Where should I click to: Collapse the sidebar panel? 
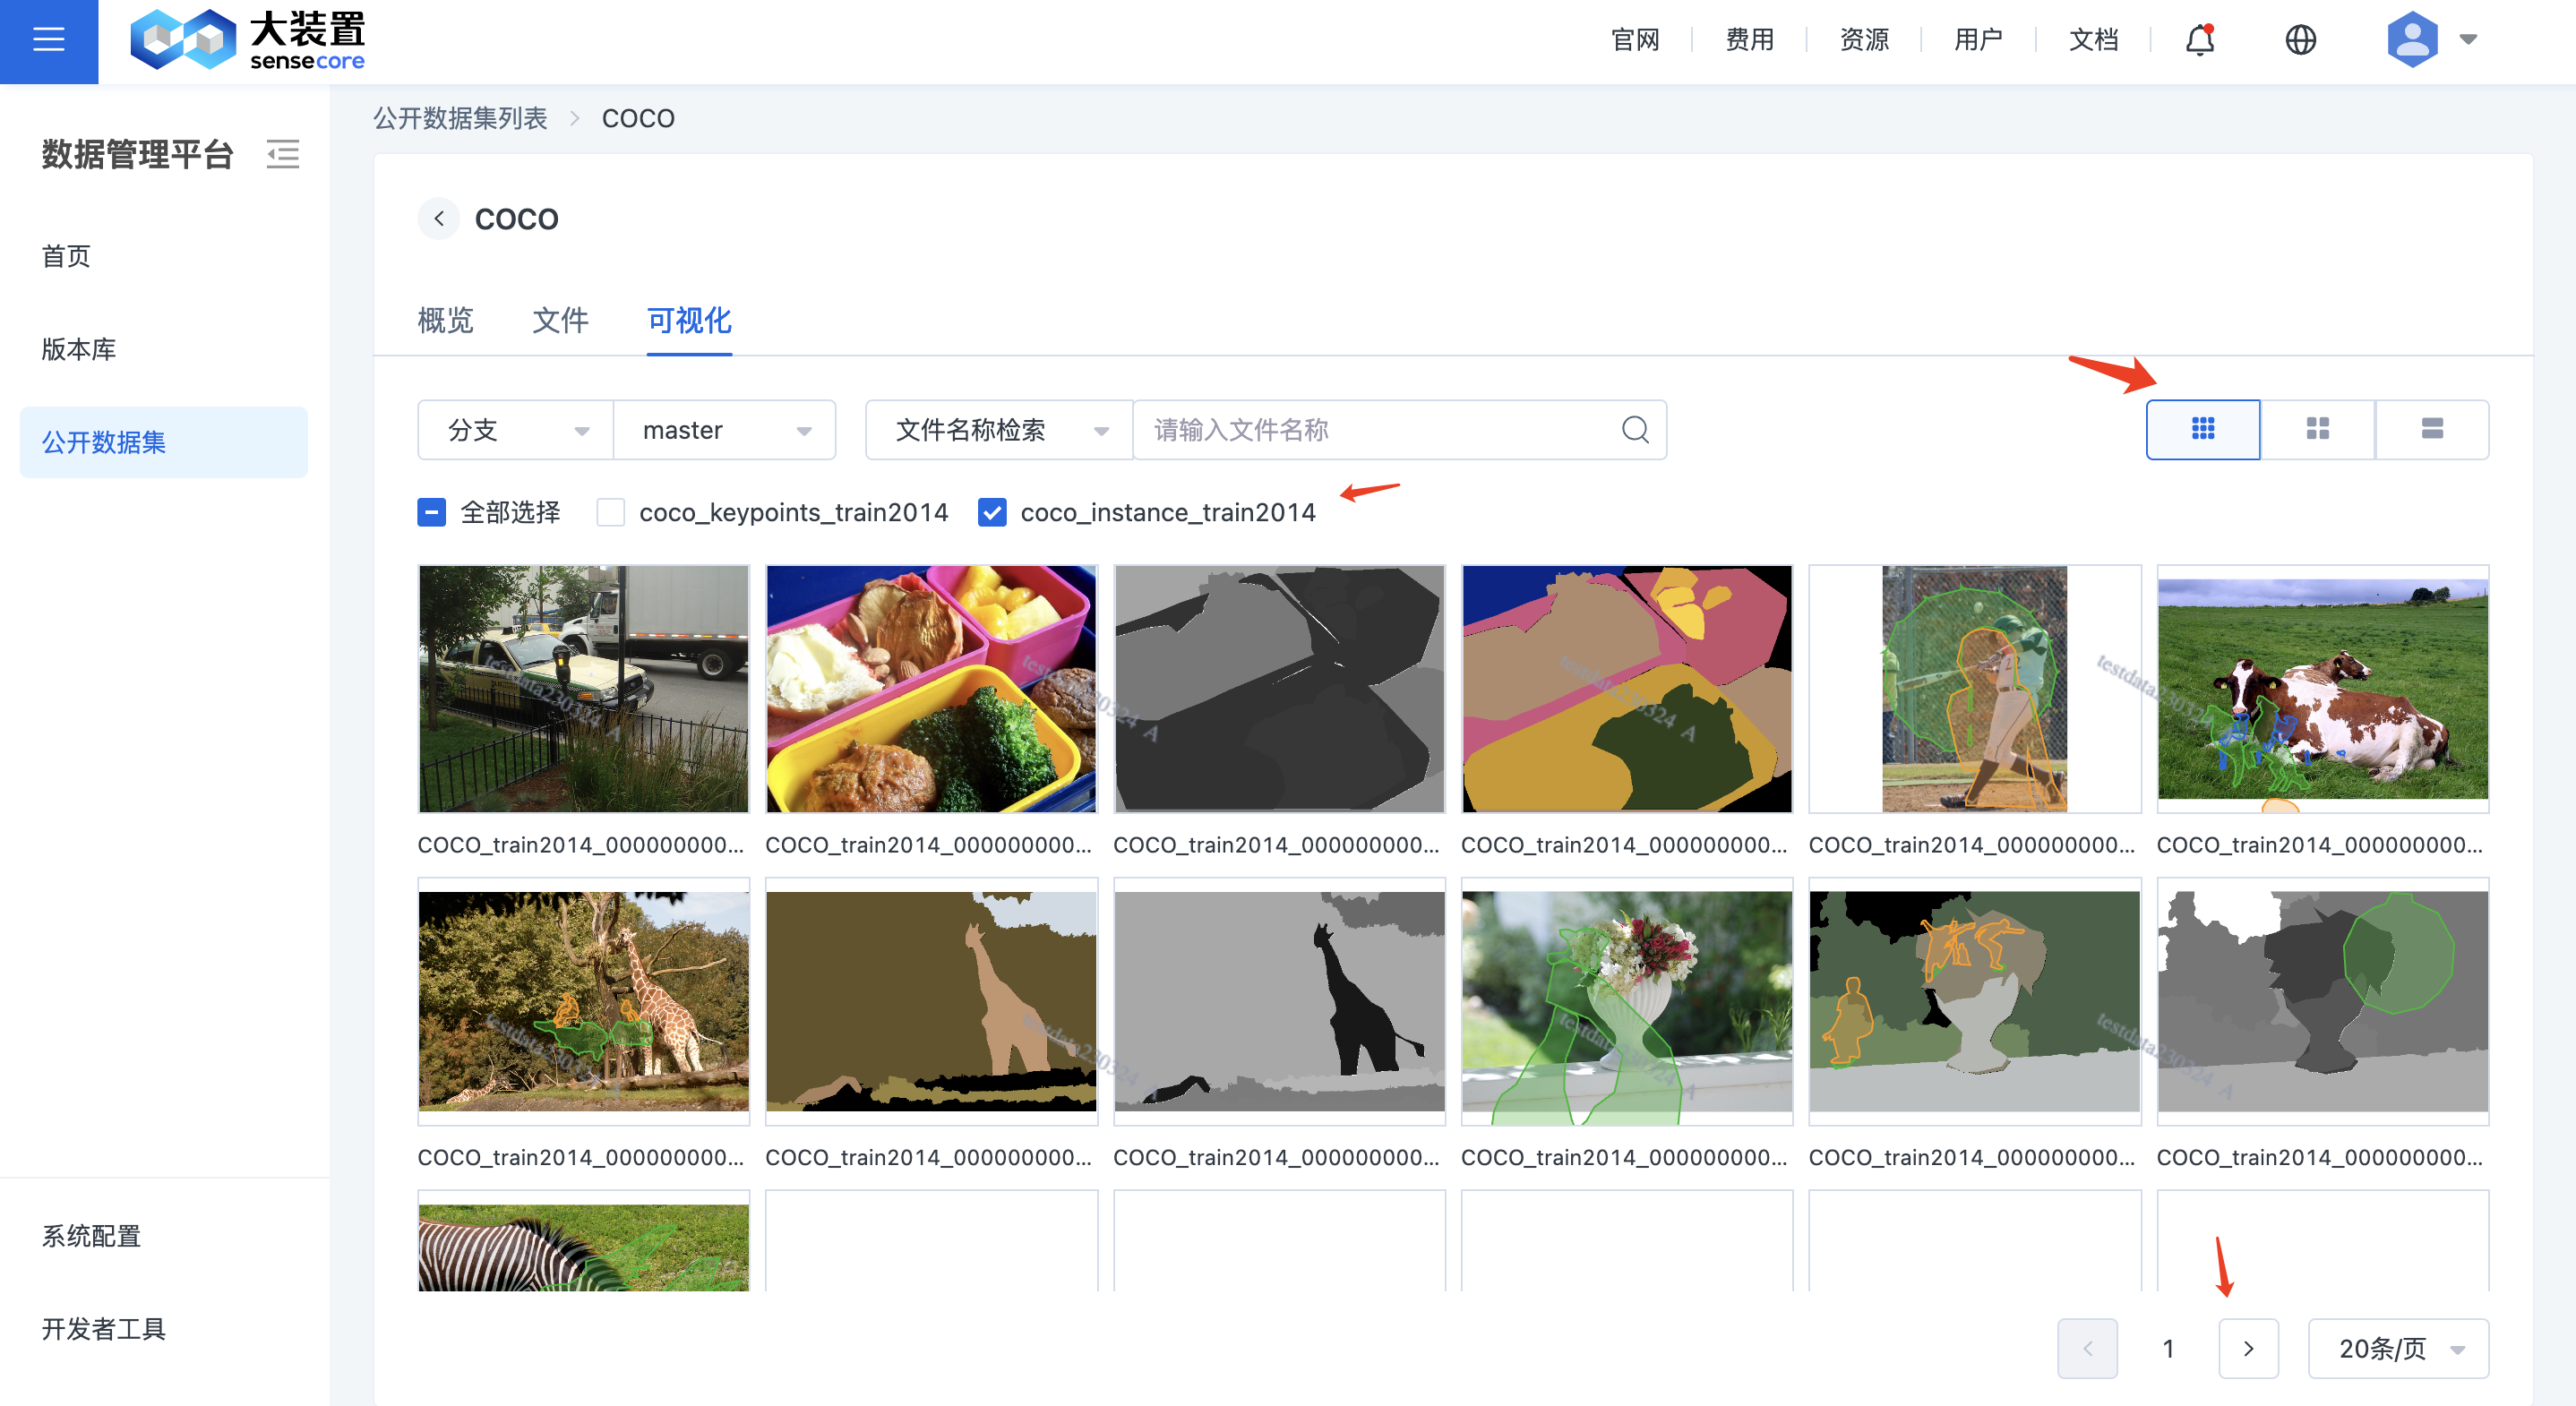point(283,155)
